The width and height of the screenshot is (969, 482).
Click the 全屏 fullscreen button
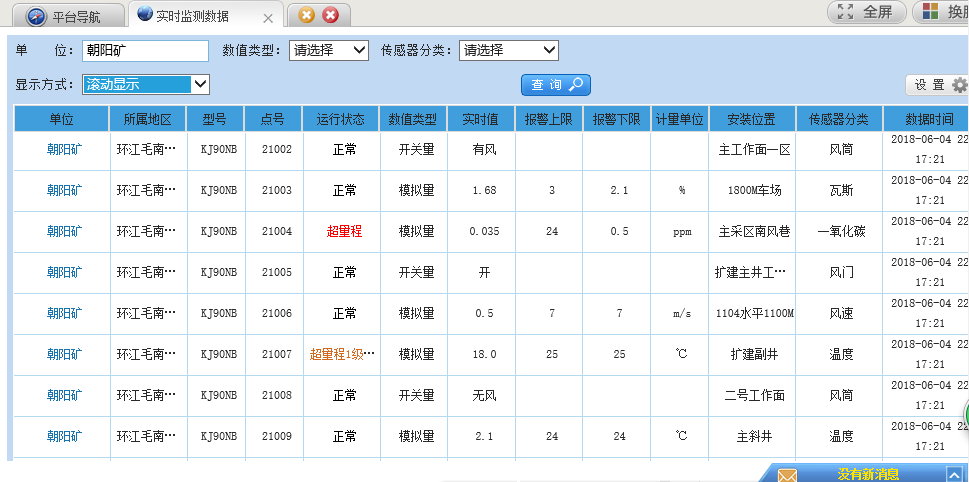[866, 12]
